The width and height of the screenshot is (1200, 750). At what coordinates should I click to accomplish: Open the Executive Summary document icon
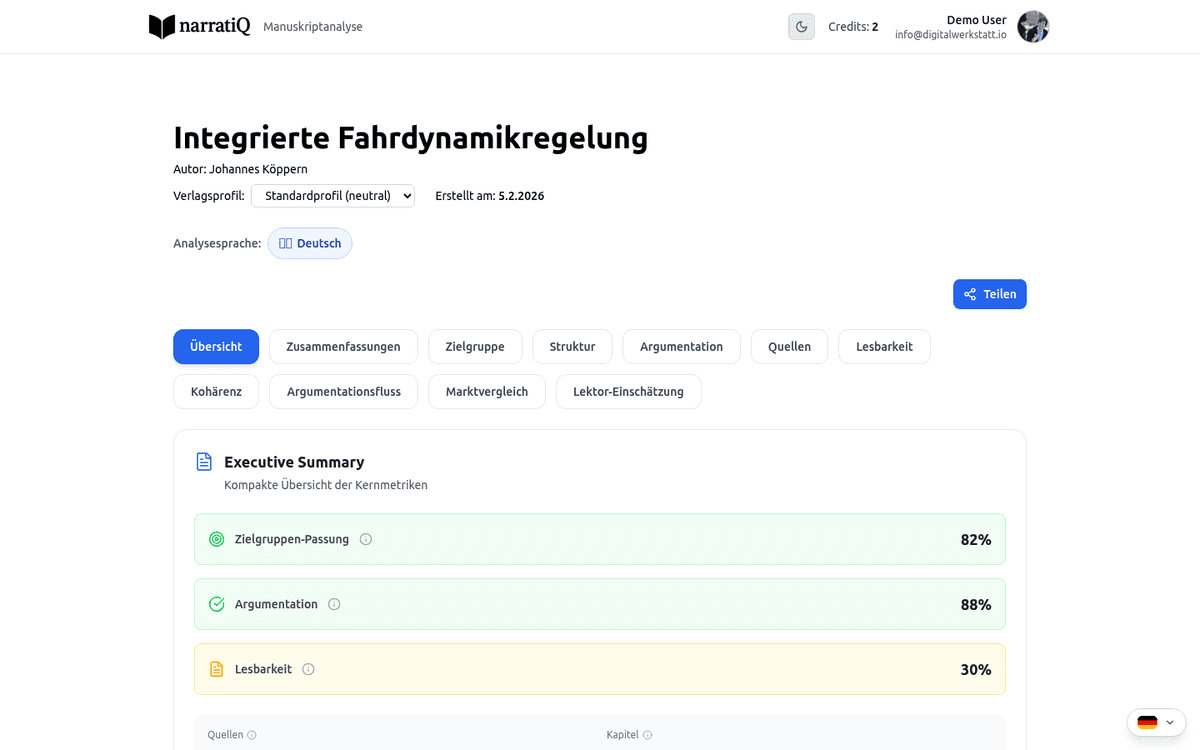pos(204,461)
